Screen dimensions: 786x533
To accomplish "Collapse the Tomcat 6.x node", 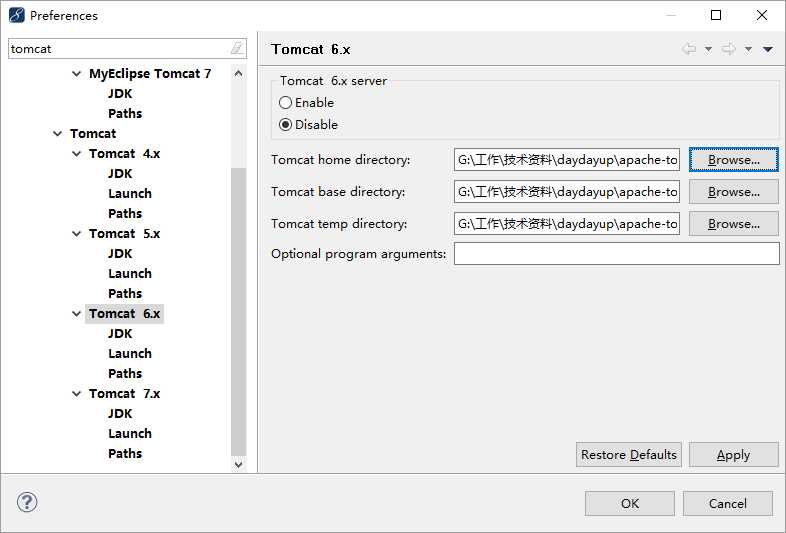I will point(76,314).
